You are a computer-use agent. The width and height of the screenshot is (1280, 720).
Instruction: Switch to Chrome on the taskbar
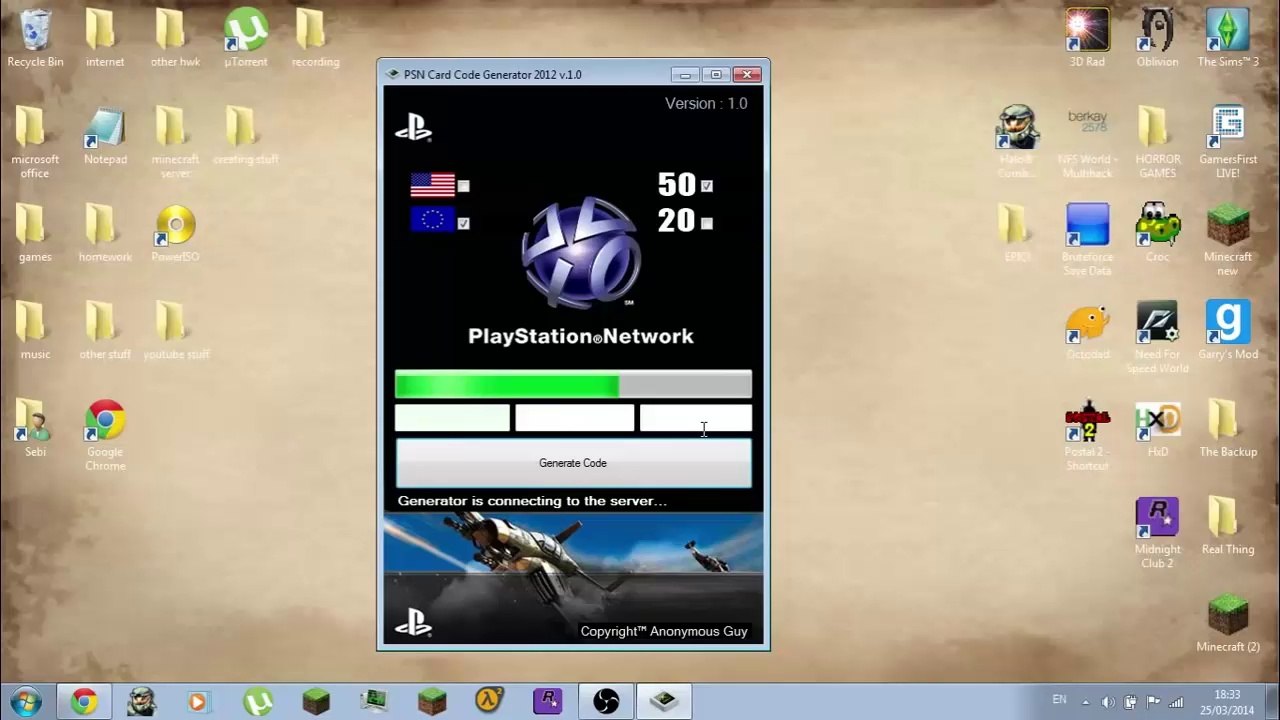coord(84,701)
